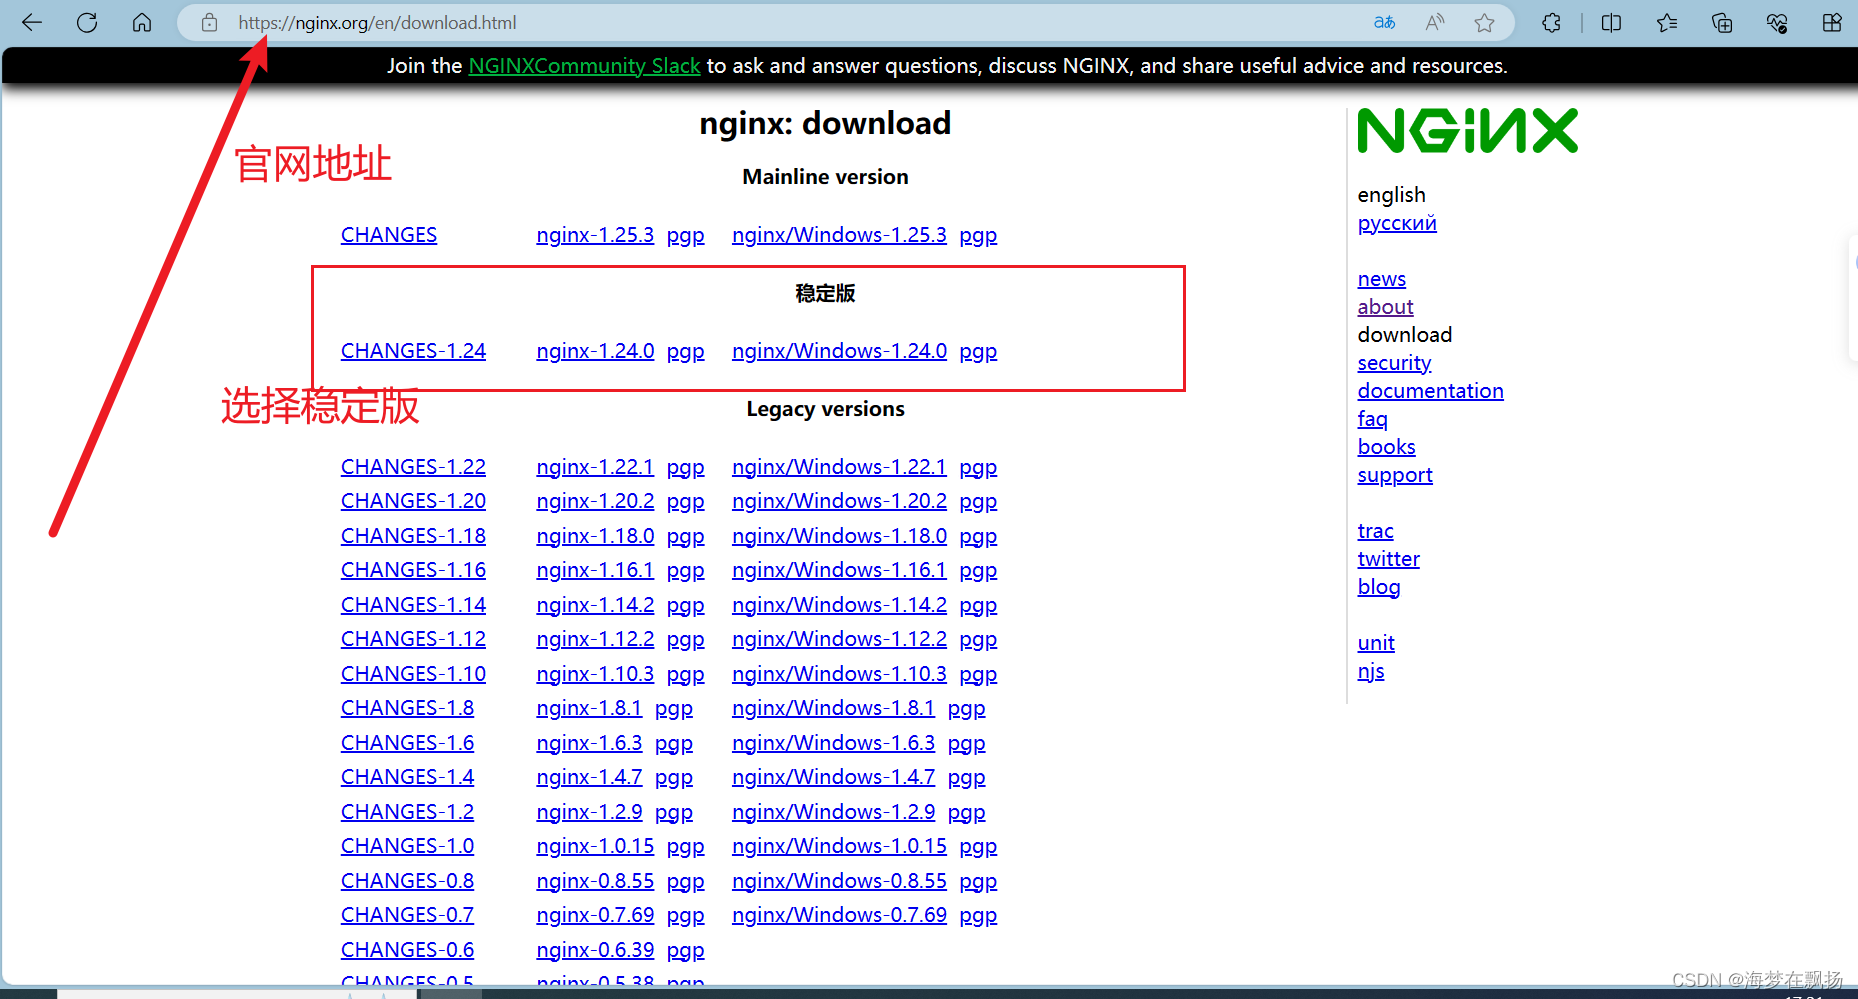Open the browser apps icon at toolbar end
Viewport: 1858px width, 999px height.
pos(1832,22)
